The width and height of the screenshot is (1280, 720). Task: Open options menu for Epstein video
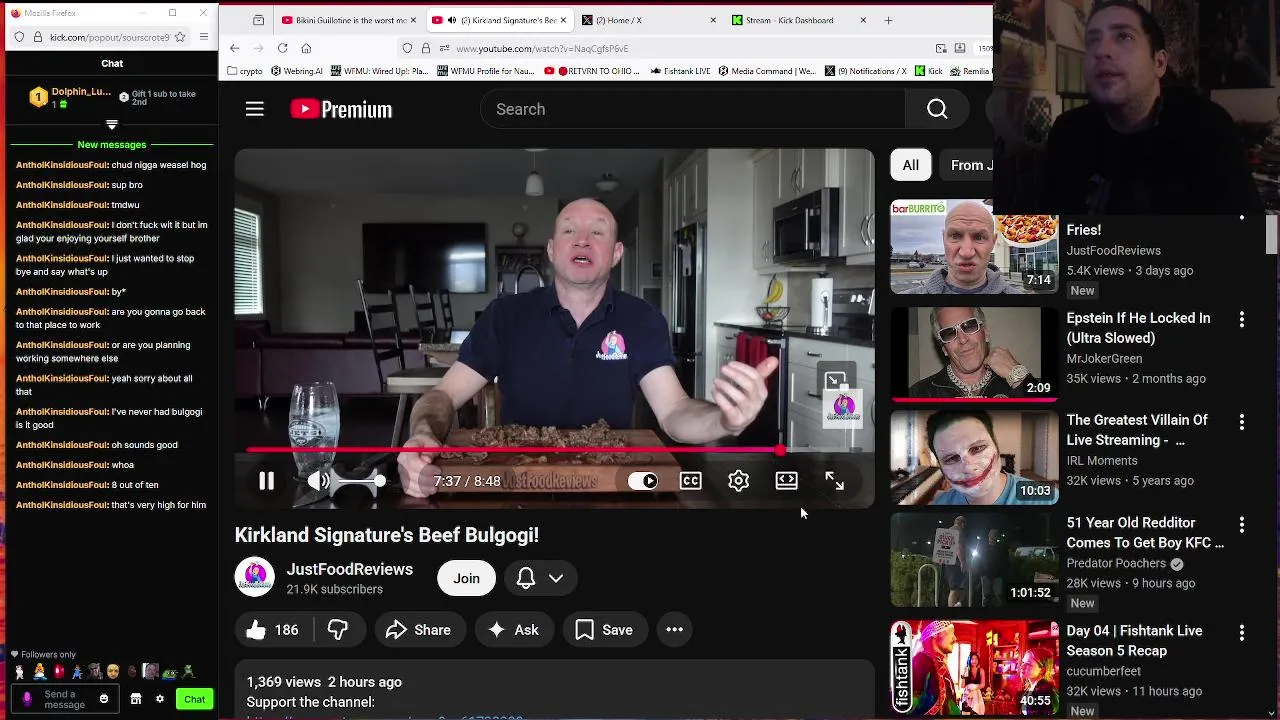click(1242, 320)
